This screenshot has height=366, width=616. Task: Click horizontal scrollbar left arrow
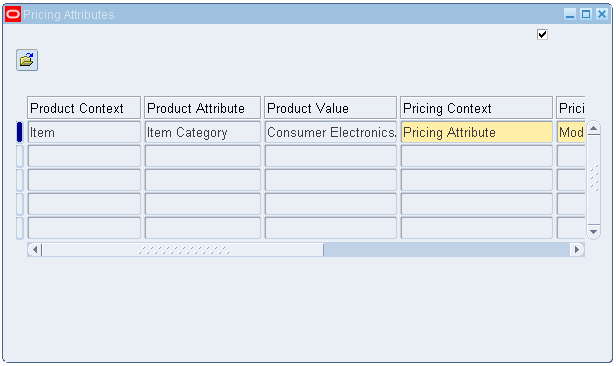click(35, 249)
